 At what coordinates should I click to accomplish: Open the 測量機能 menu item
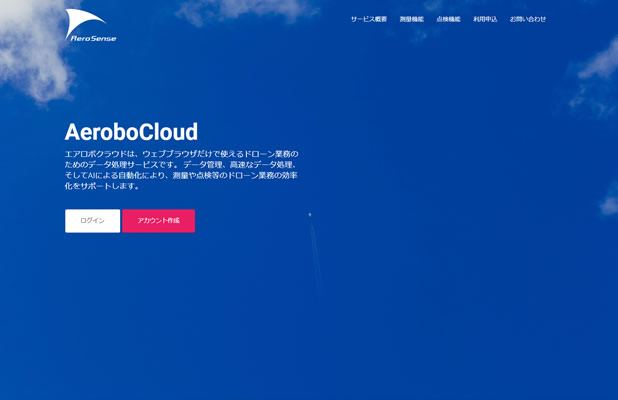tap(411, 19)
